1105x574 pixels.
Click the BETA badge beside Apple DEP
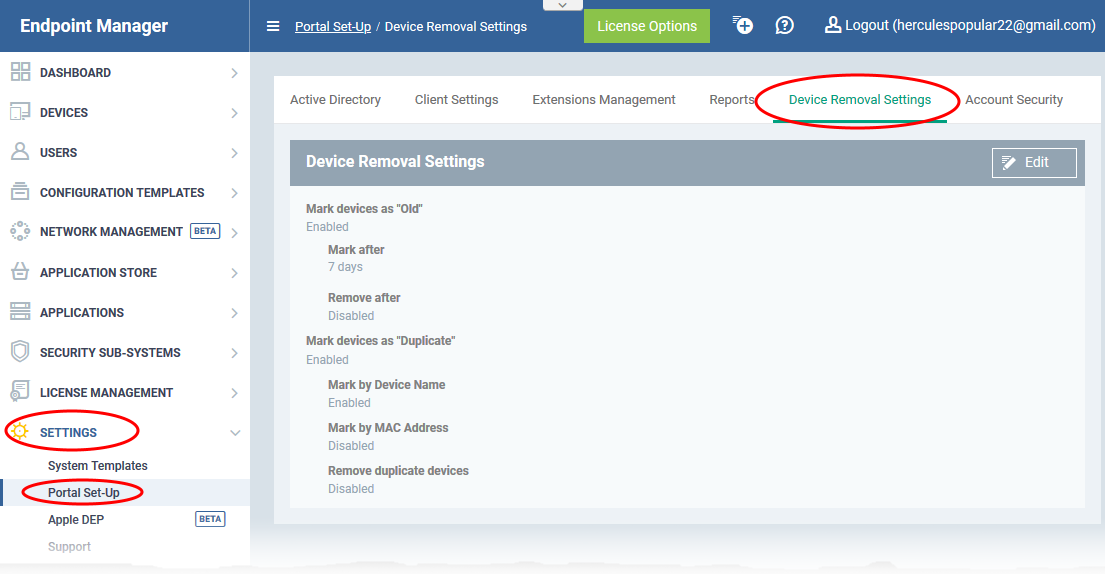pyautogui.click(x=210, y=519)
